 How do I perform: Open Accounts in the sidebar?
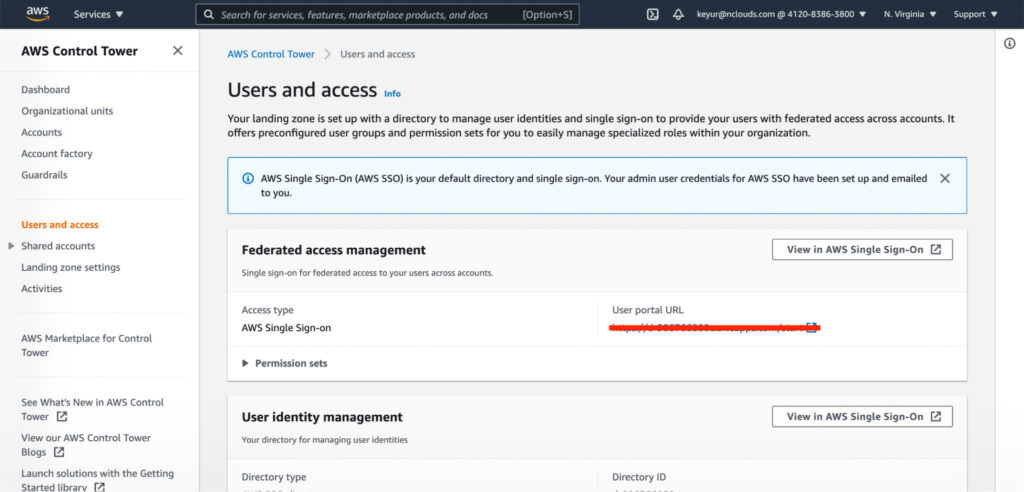click(x=41, y=133)
